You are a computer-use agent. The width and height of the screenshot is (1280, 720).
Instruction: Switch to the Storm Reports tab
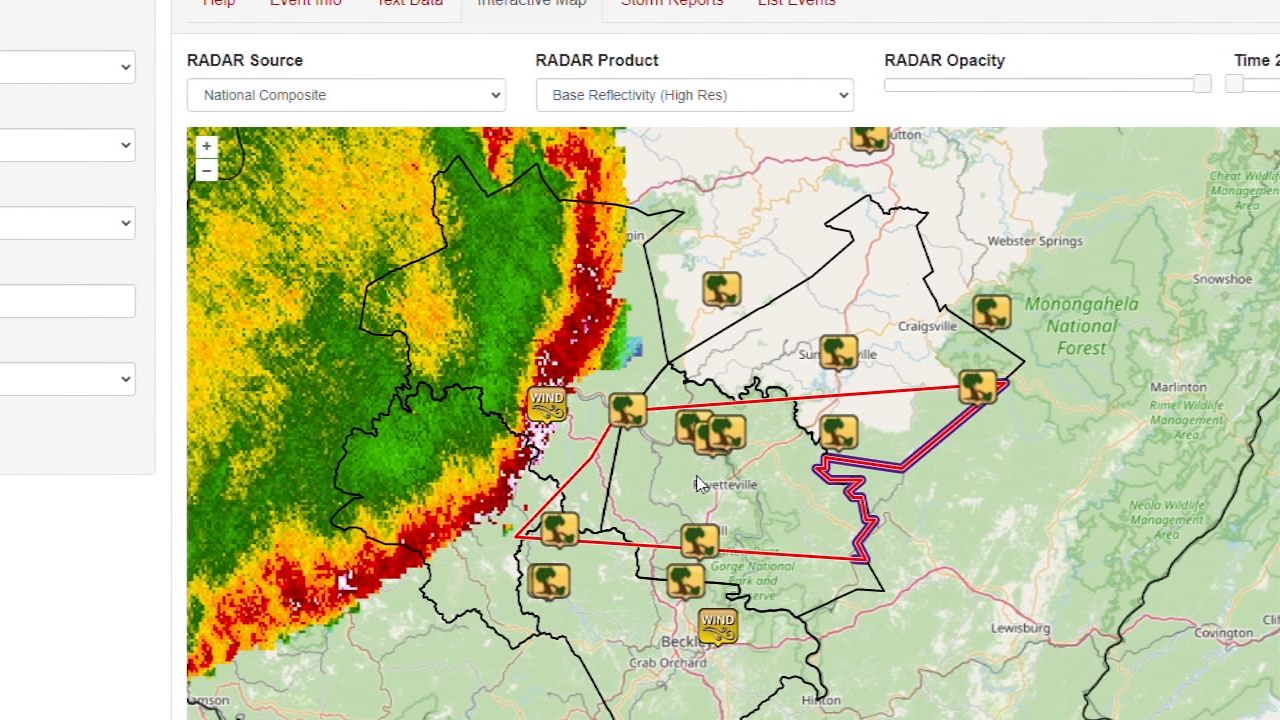672,4
